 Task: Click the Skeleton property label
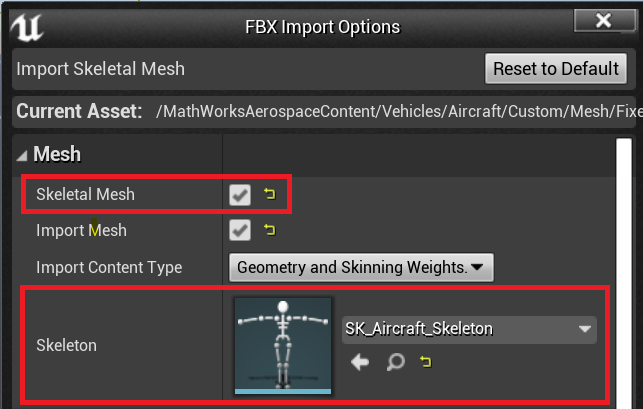[66, 345]
